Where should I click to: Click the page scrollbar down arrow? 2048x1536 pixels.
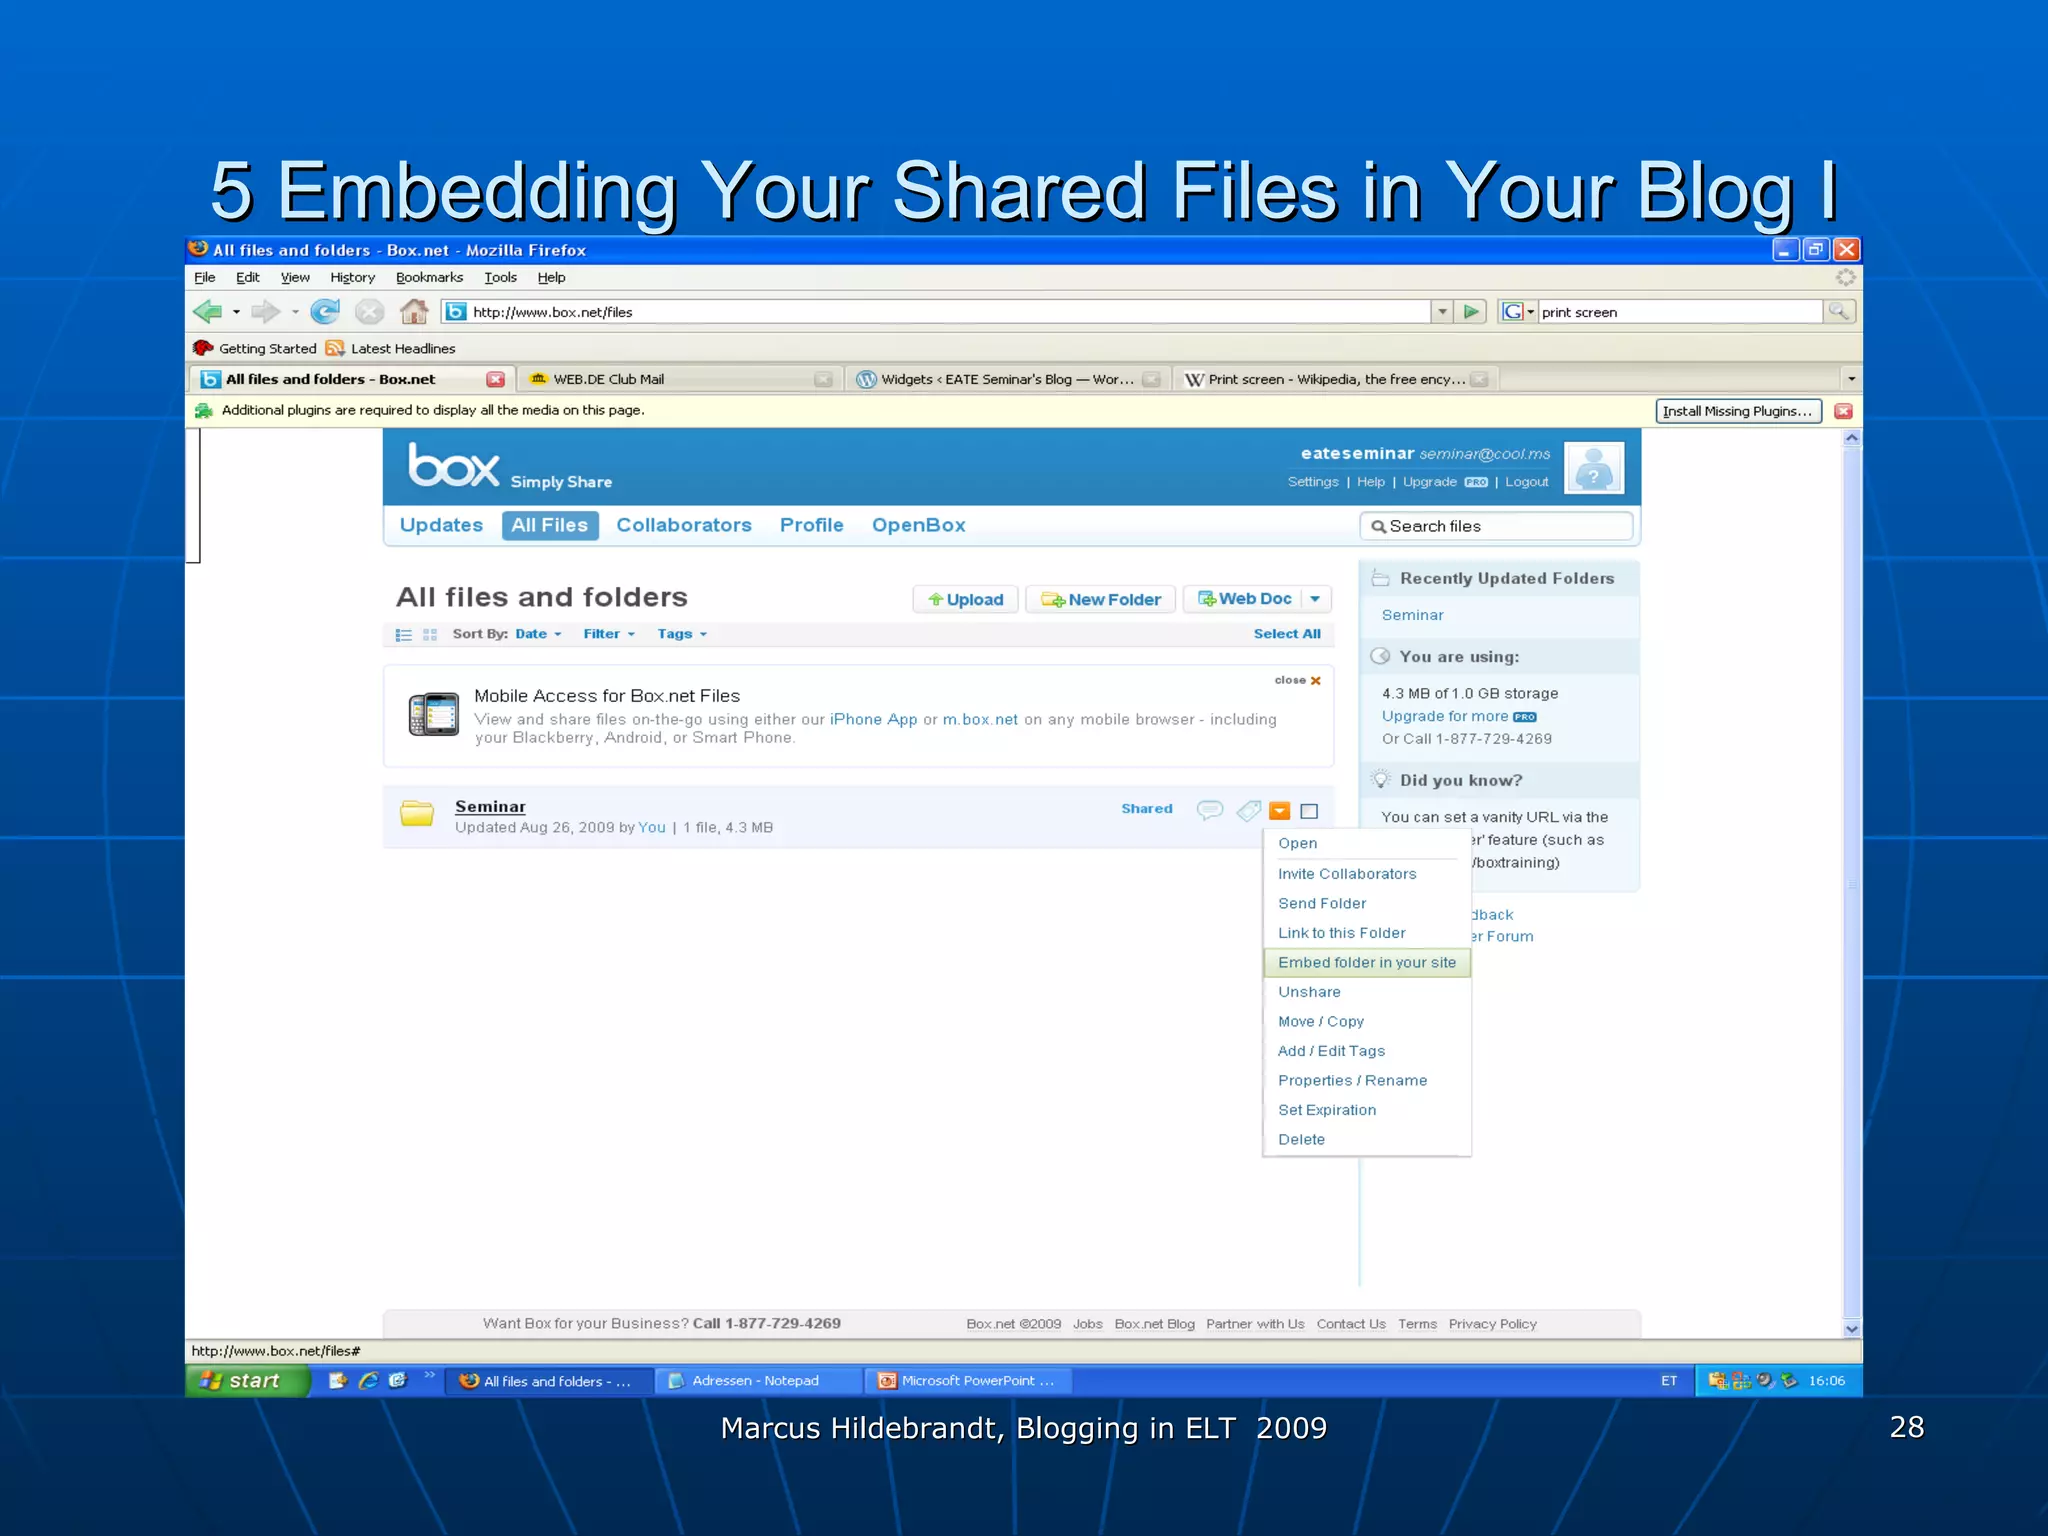[x=1852, y=1329]
